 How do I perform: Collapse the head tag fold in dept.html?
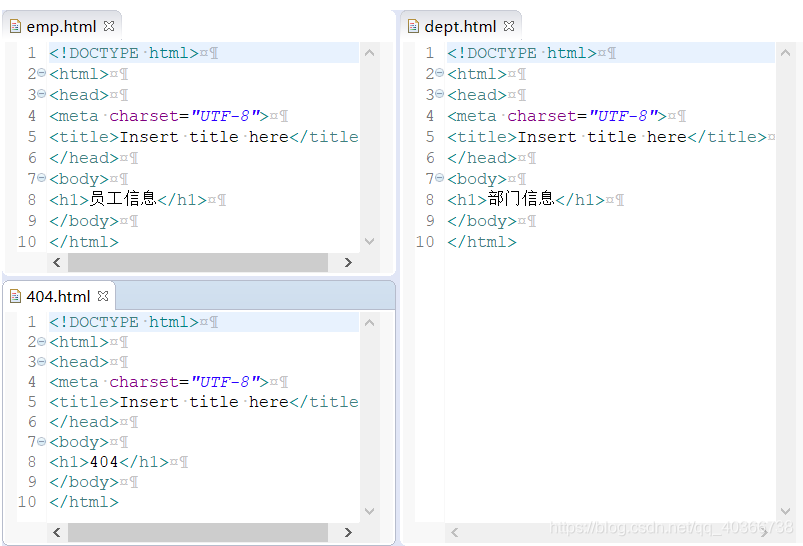pyautogui.click(x=439, y=94)
